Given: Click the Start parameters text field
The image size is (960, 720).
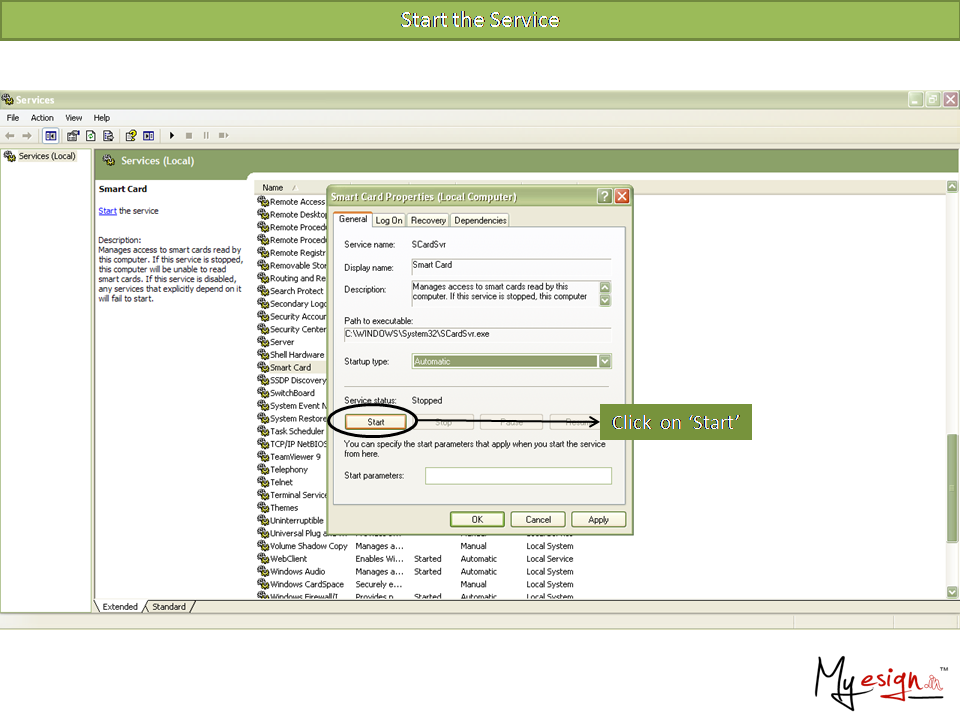Looking at the screenshot, I should [518, 476].
